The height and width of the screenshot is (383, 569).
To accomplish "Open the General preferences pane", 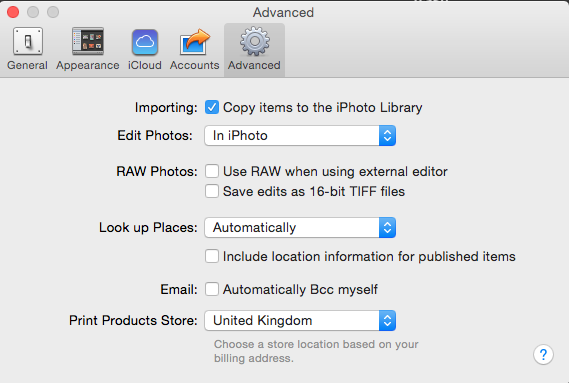I will point(28,49).
